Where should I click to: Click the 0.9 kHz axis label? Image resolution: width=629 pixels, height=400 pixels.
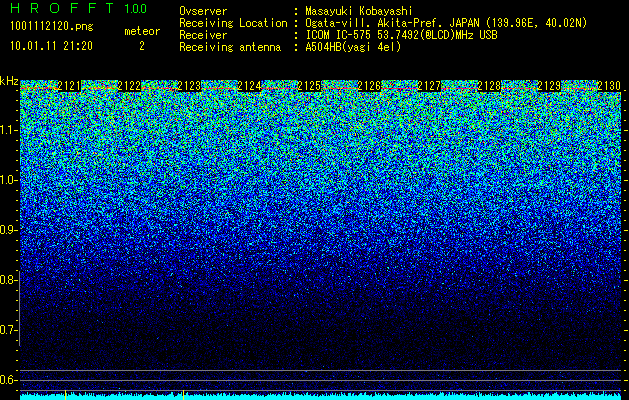[8, 230]
